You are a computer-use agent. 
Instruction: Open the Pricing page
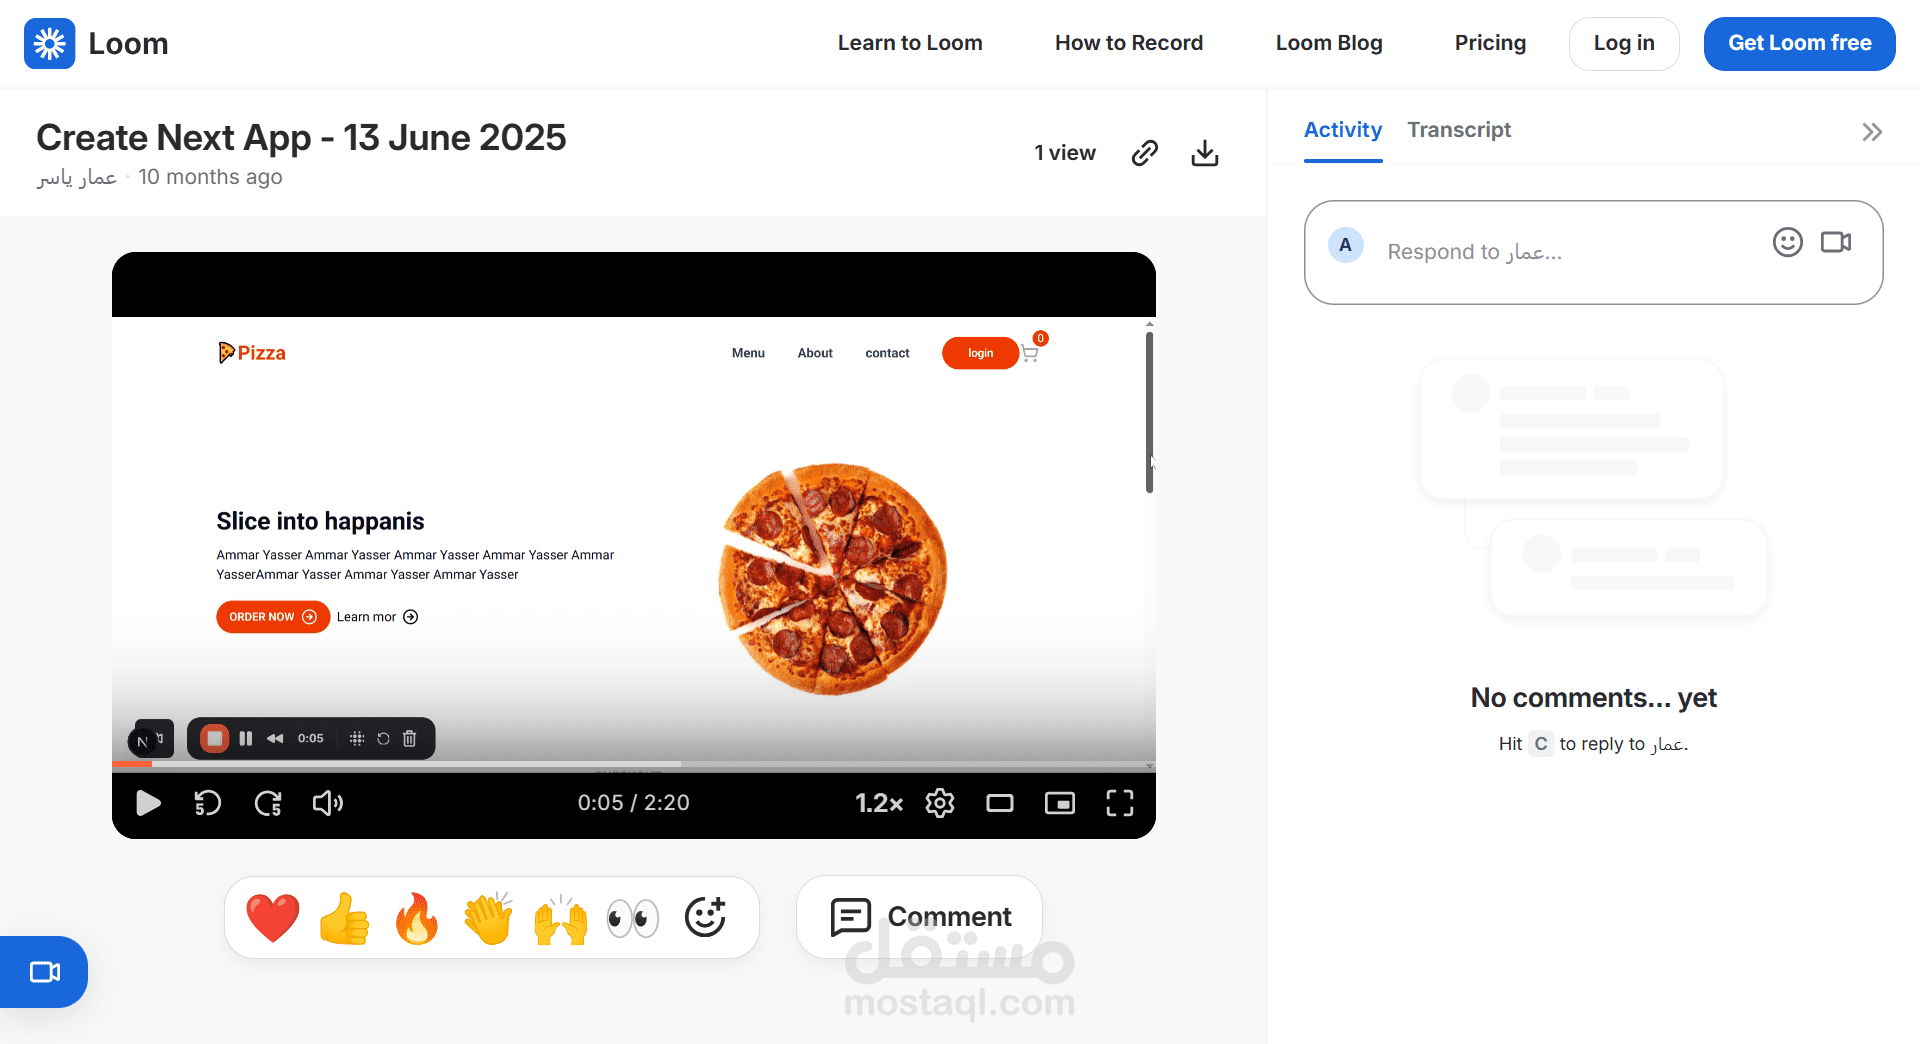click(1490, 43)
